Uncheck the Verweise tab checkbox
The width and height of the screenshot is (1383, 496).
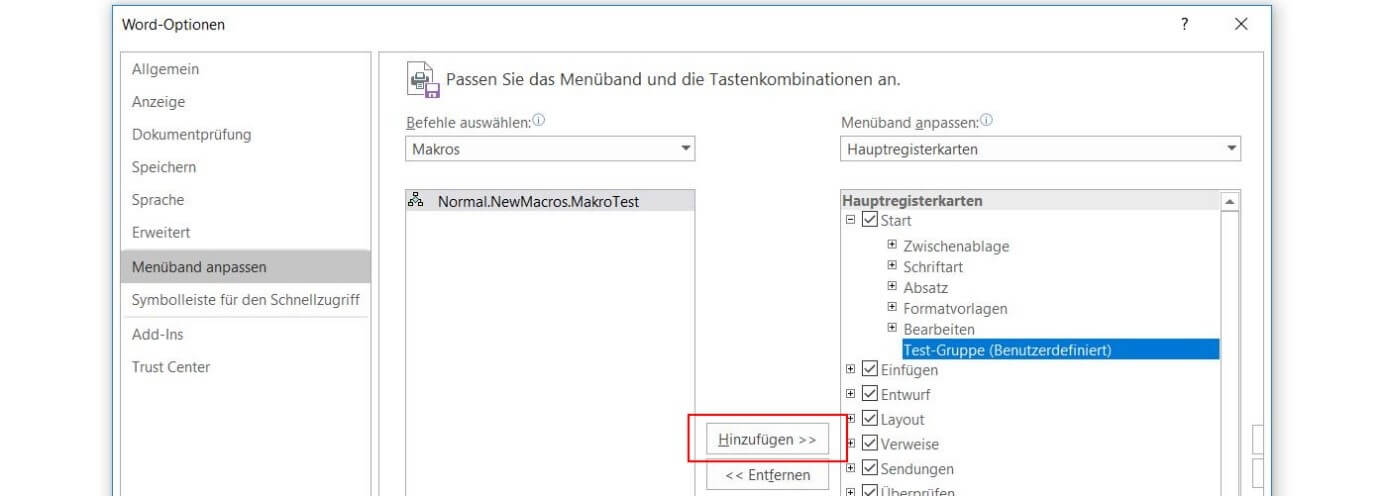tap(869, 443)
